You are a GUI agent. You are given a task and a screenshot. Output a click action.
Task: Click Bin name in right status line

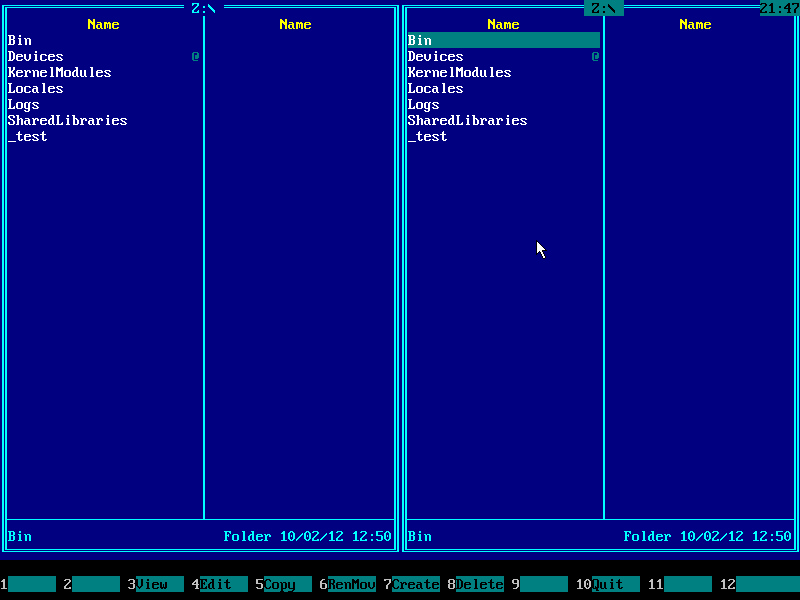pyautogui.click(x=420, y=536)
